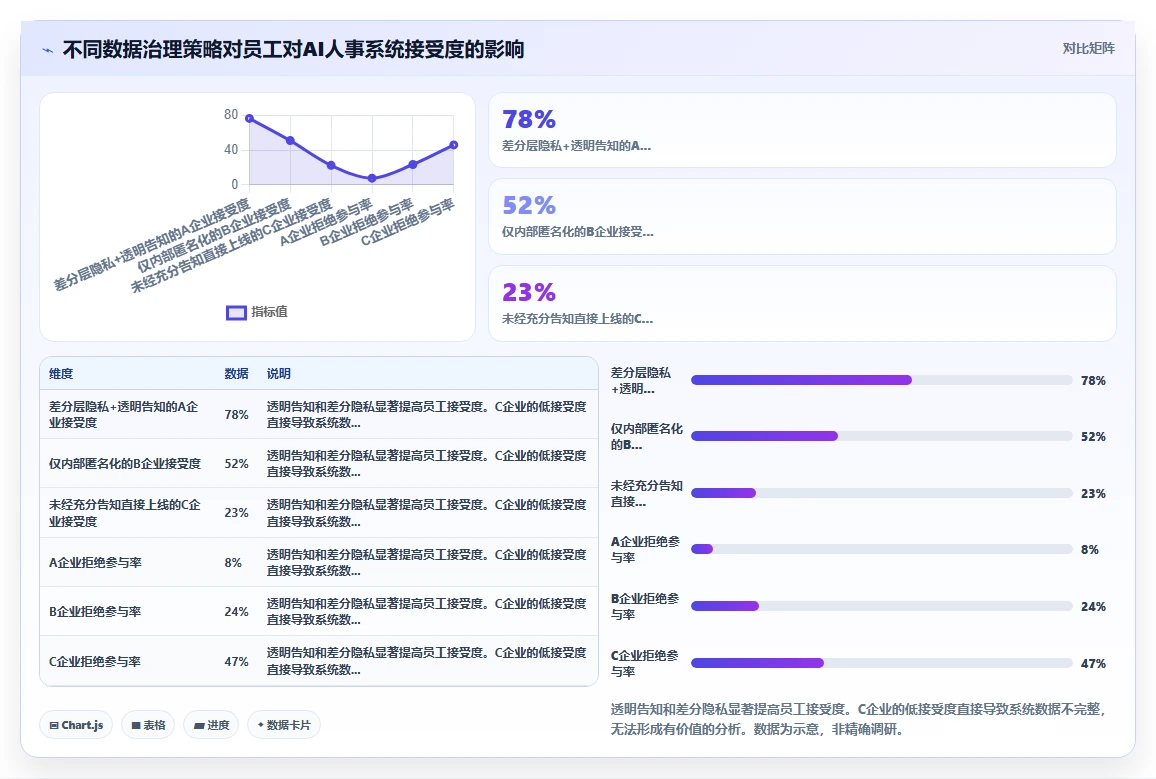Click the 24% table cell
The height and width of the screenshot is (779, 1156).
point(236,612)
